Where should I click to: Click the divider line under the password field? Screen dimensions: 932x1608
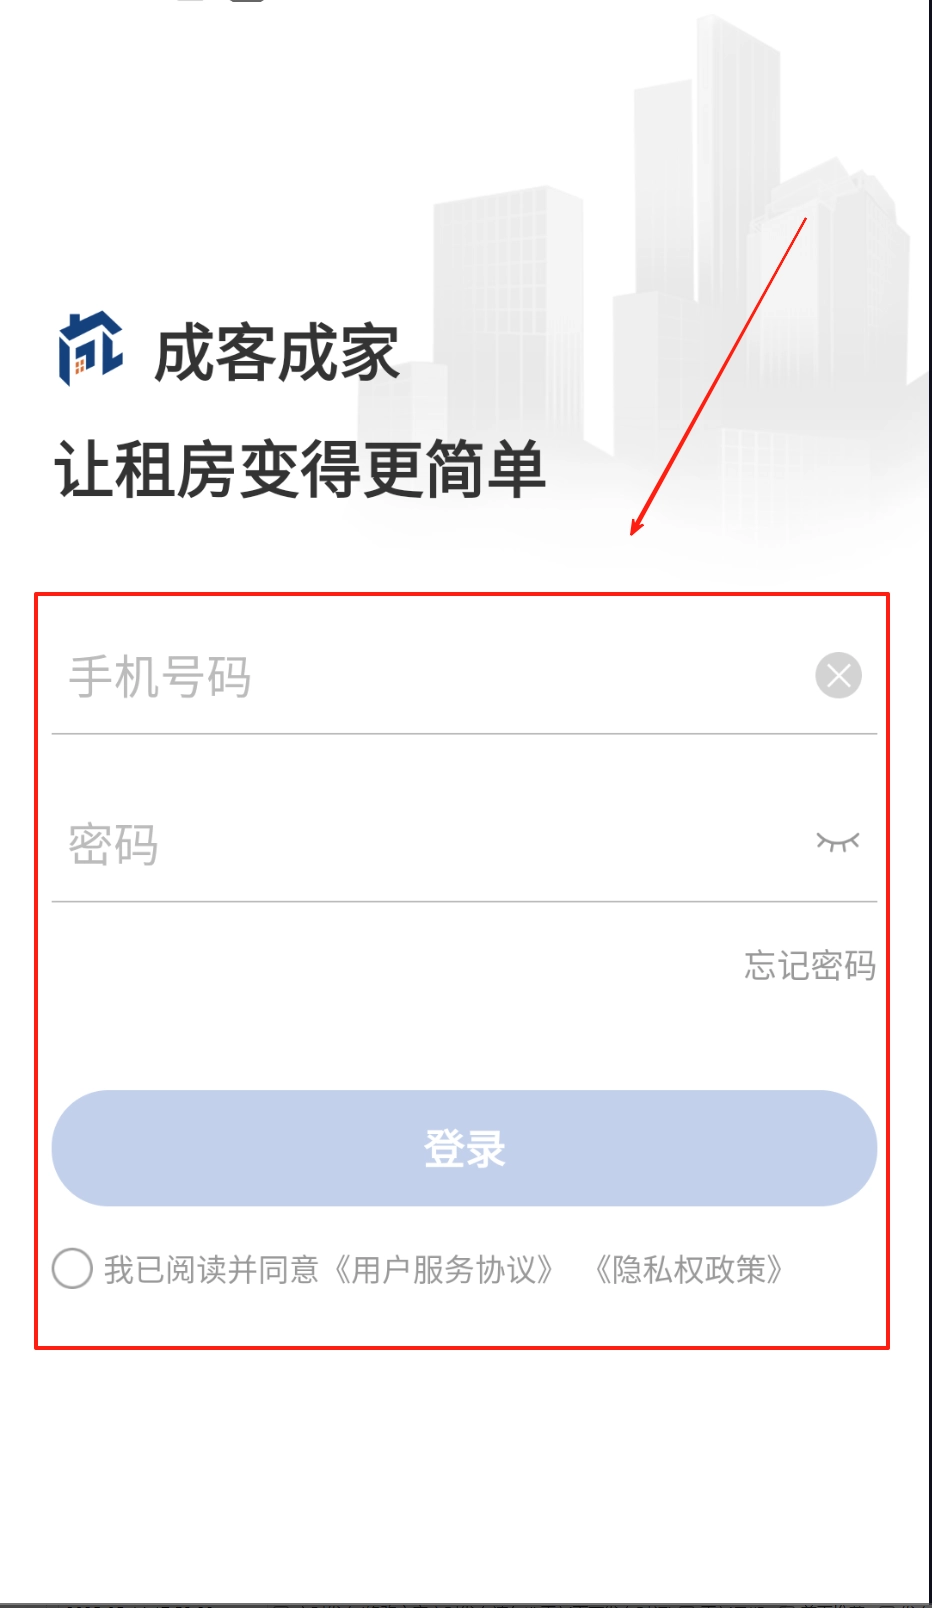coord(464,902)
